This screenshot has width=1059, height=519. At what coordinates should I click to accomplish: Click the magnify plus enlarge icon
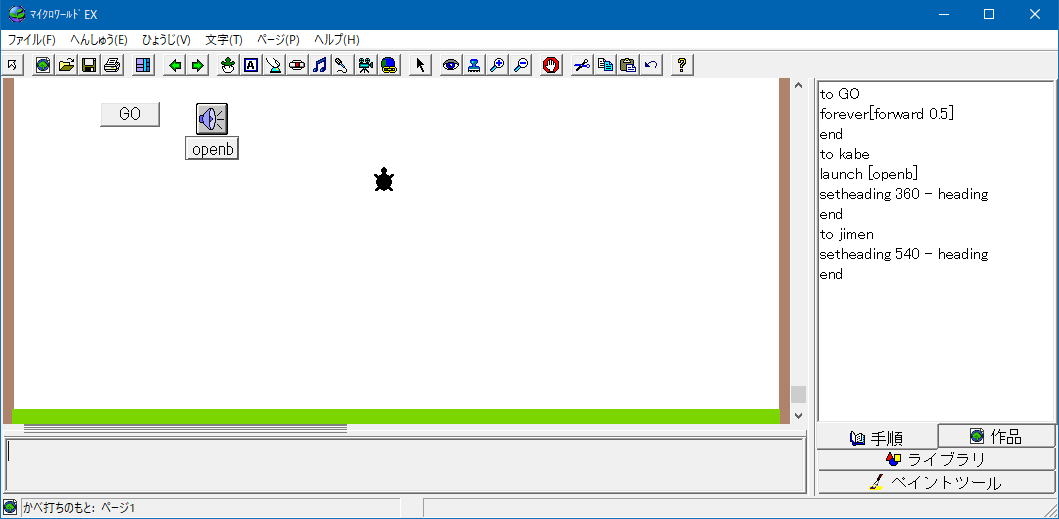(x=497, y=66)
